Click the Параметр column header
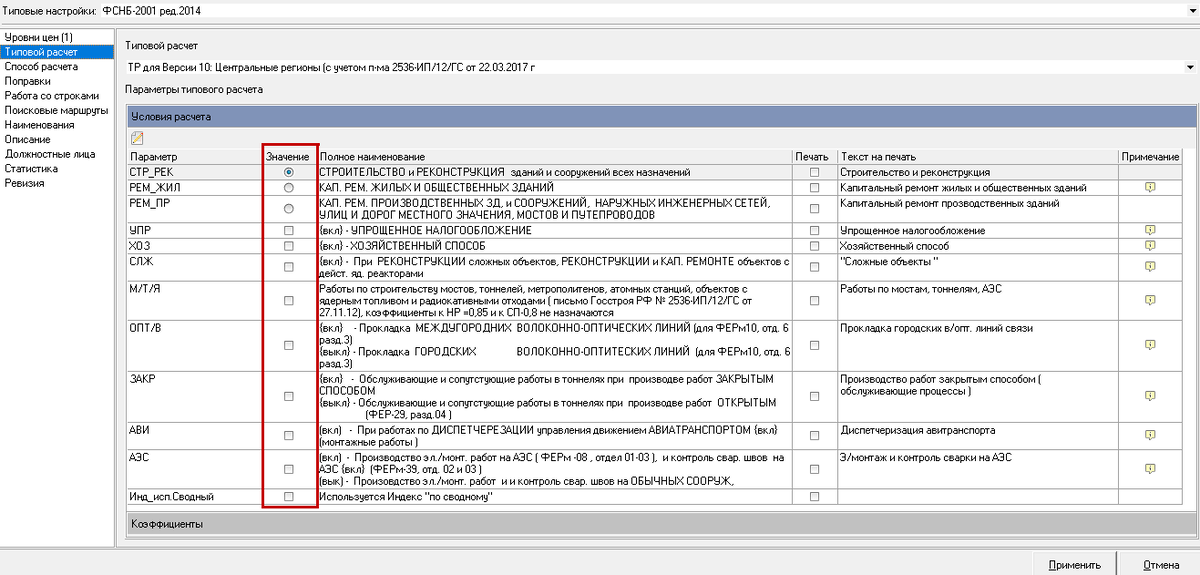Image resolution: width=1200 pixels, height=575 pixels. pyautogui.click(x=194, y=158)
